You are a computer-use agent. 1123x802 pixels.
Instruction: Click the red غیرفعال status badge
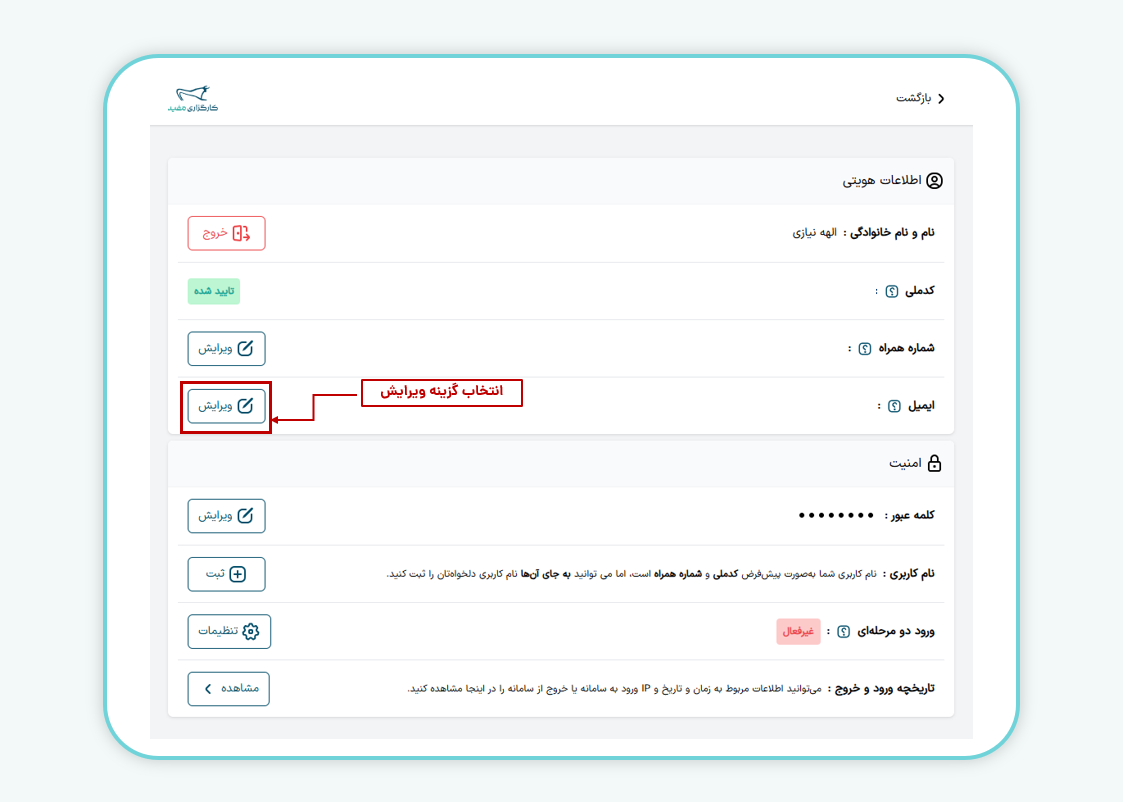click(798, 631)
